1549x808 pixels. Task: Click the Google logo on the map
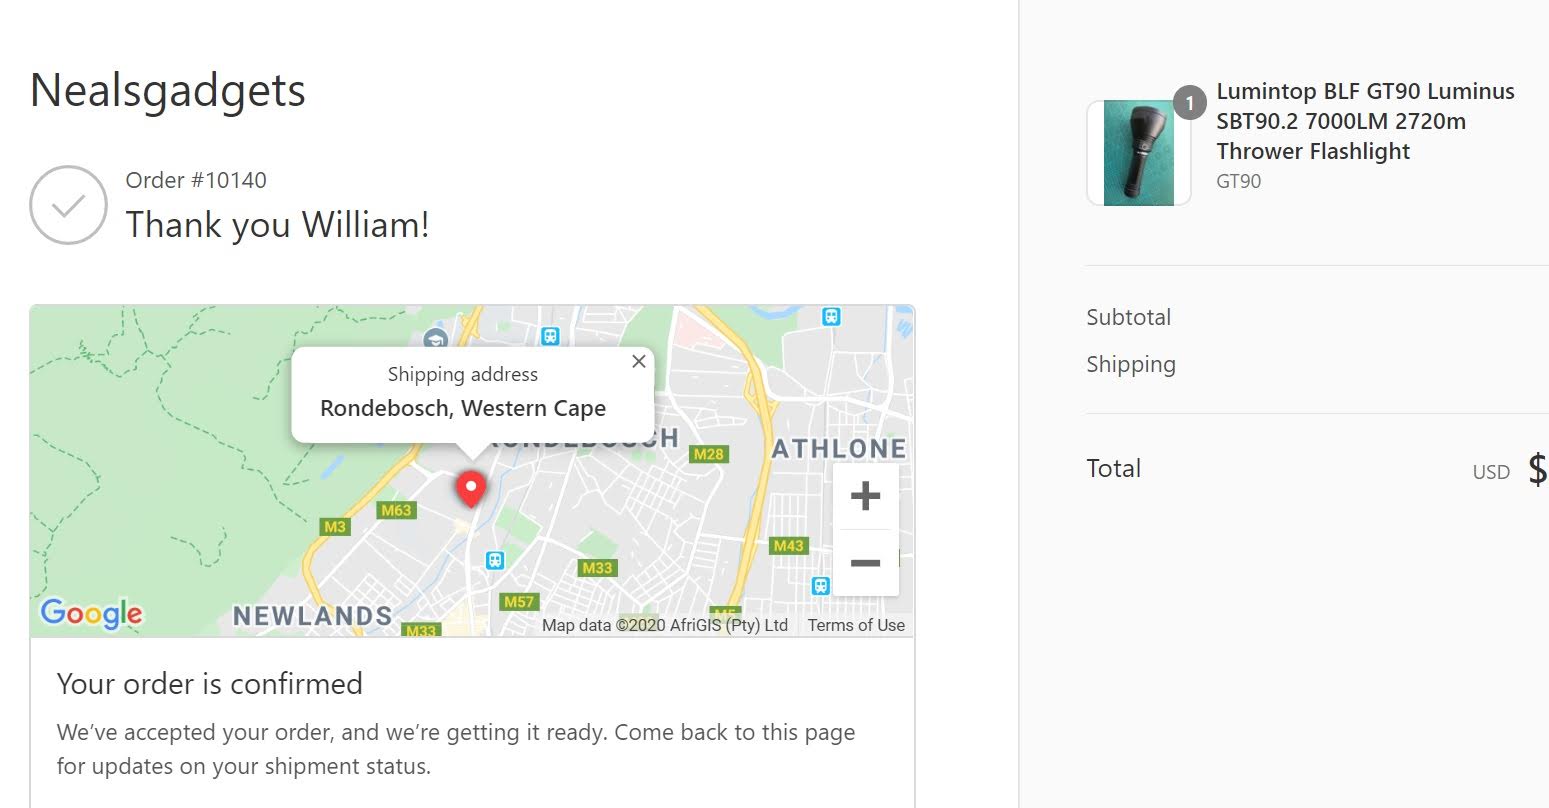click(x=91, y=612)
